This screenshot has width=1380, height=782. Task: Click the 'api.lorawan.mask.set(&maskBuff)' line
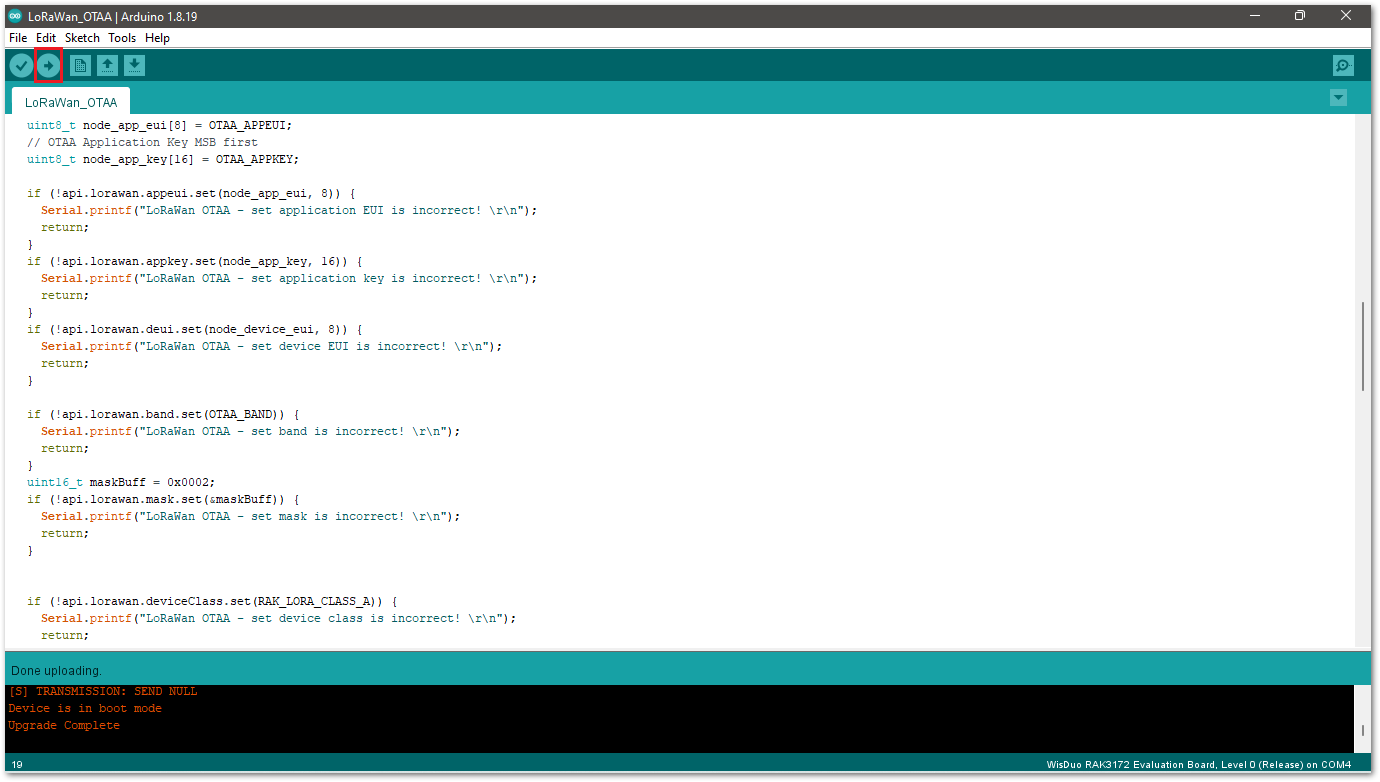click(x=164, y=499)
